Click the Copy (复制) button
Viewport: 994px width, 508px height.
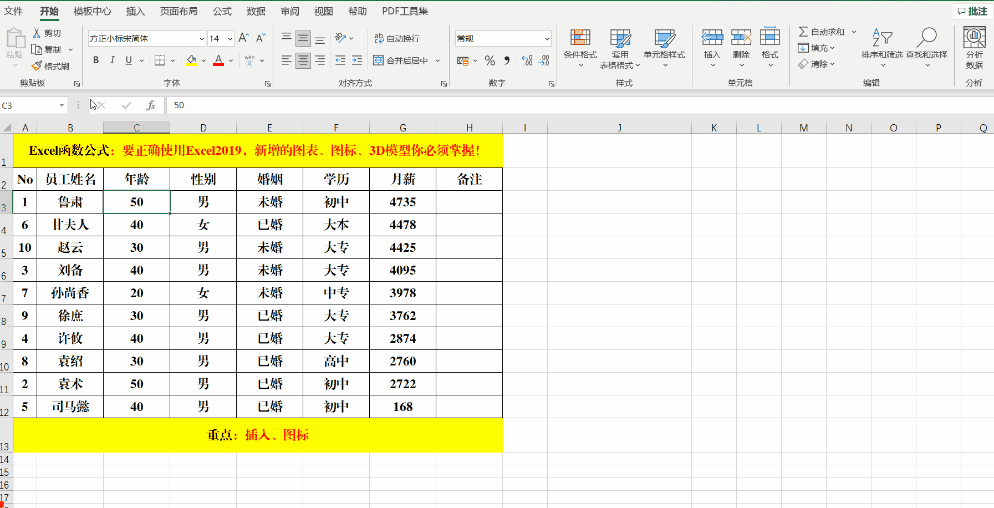[47, 49]
